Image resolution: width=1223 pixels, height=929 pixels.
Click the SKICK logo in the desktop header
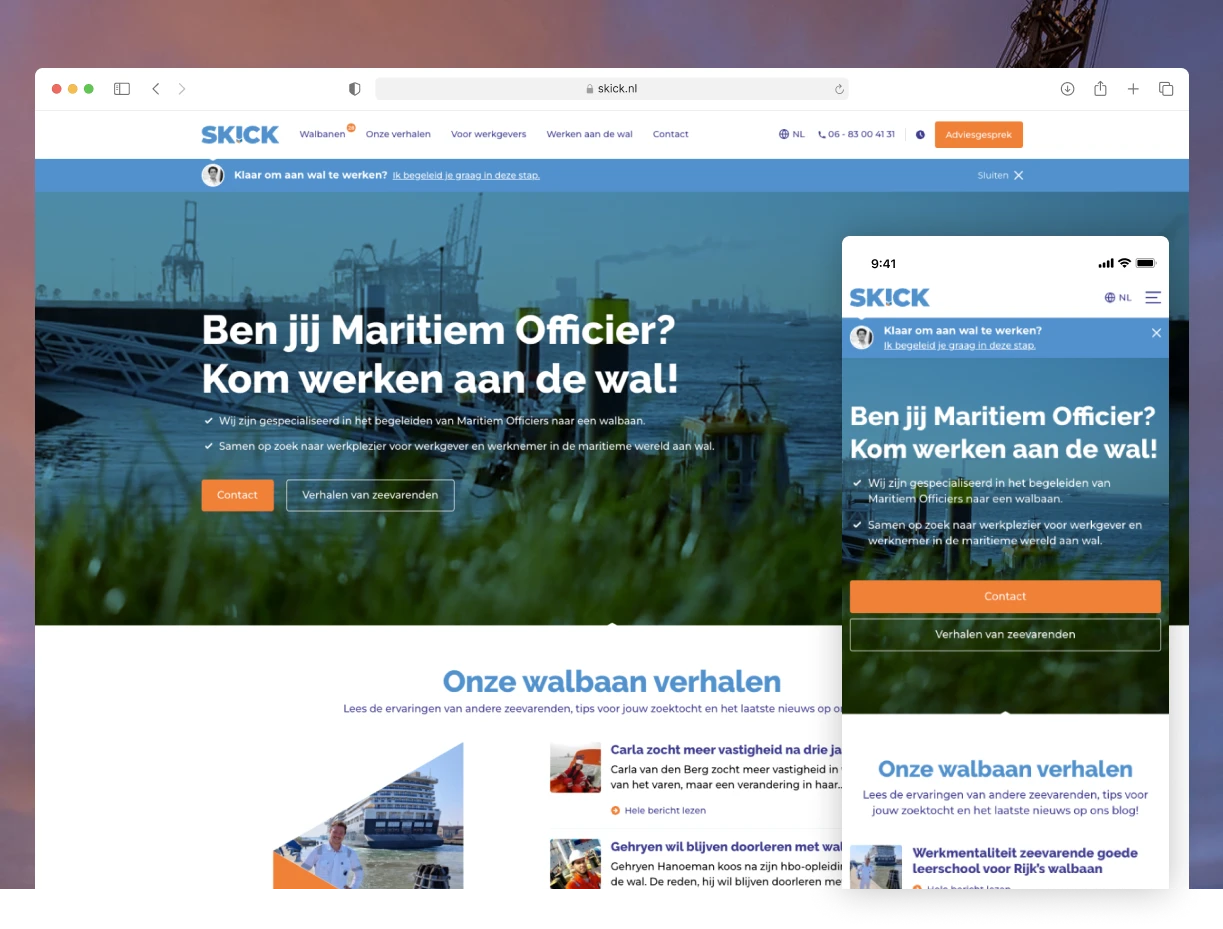tap(240, 134)
